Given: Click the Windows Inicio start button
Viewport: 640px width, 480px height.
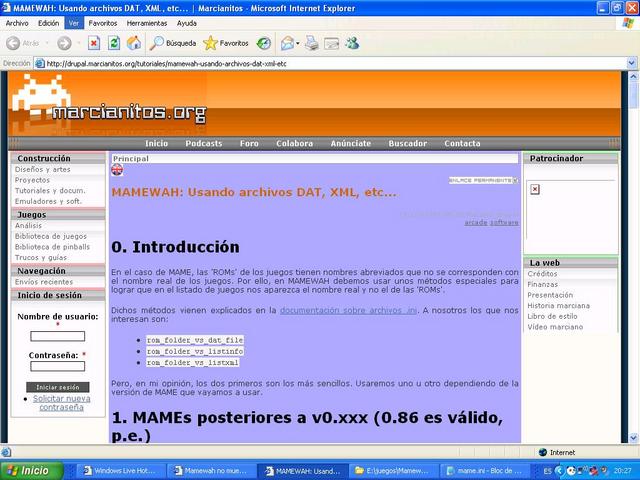Looking at the screenshot, I should 32,471.
